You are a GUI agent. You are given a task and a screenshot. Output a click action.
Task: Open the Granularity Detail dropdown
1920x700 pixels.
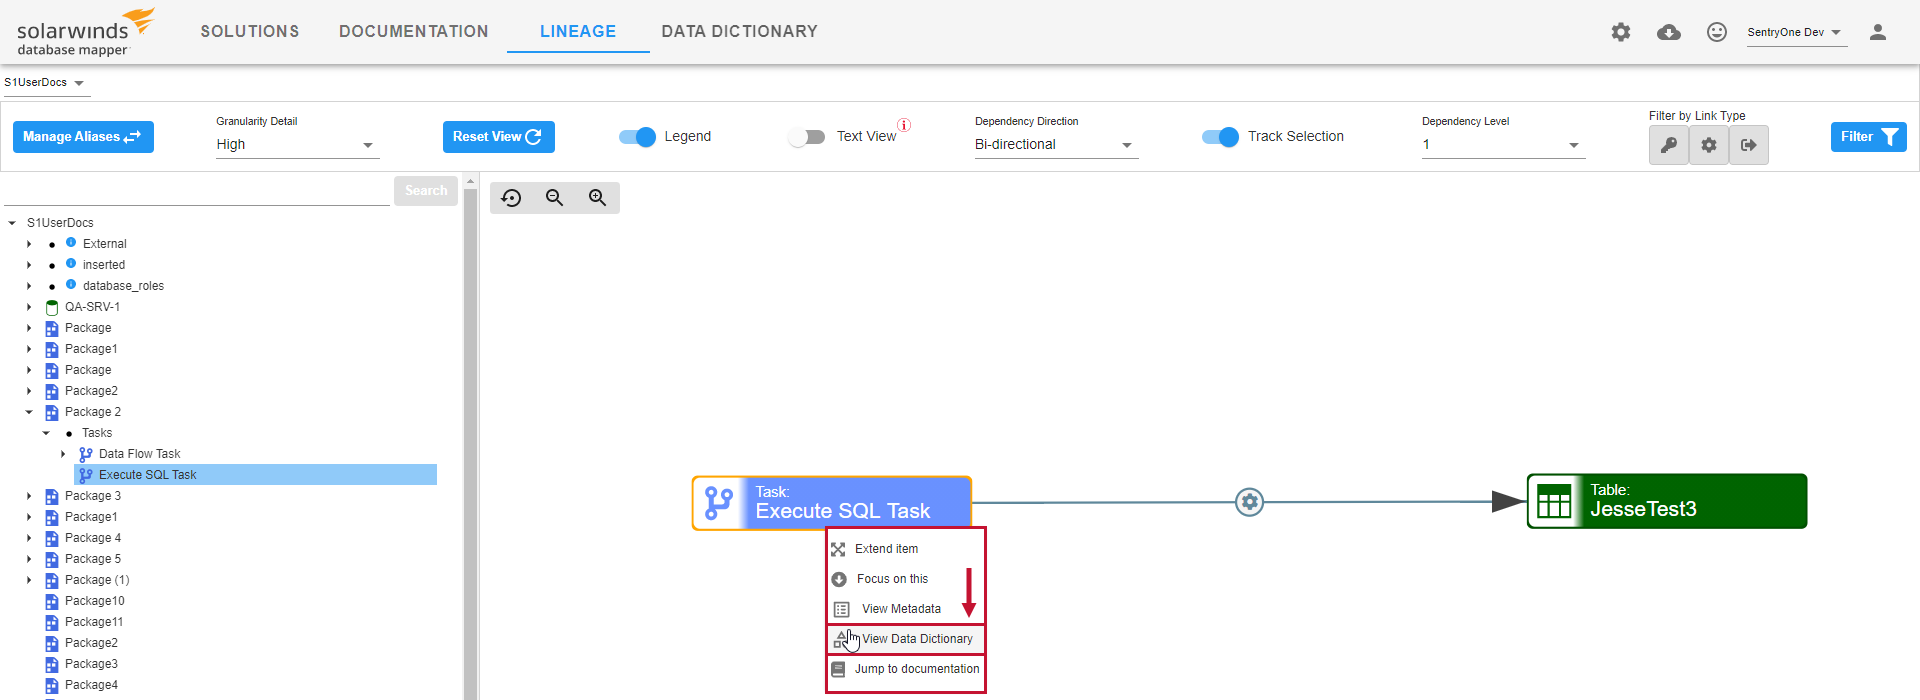click(296, 145)
